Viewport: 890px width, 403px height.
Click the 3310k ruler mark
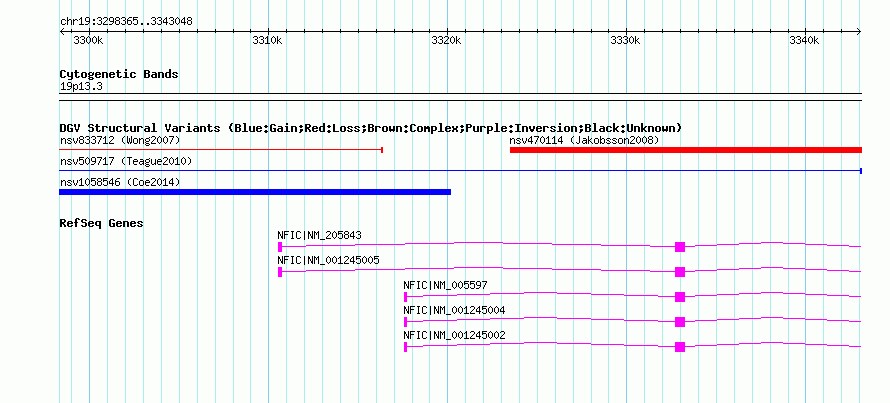click(x=267, y=40)
